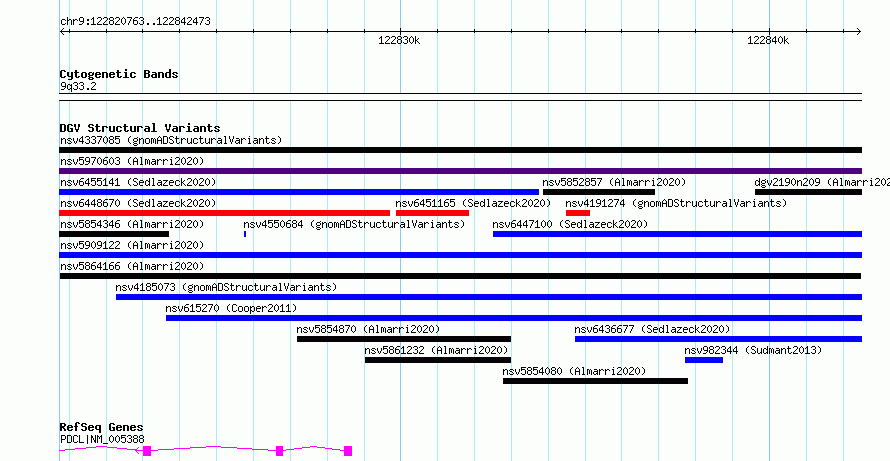Screen dimensions: 890x461
Task: Open the nsv5909122 (Almarri2020) label
Action: [x=132, y=245]
